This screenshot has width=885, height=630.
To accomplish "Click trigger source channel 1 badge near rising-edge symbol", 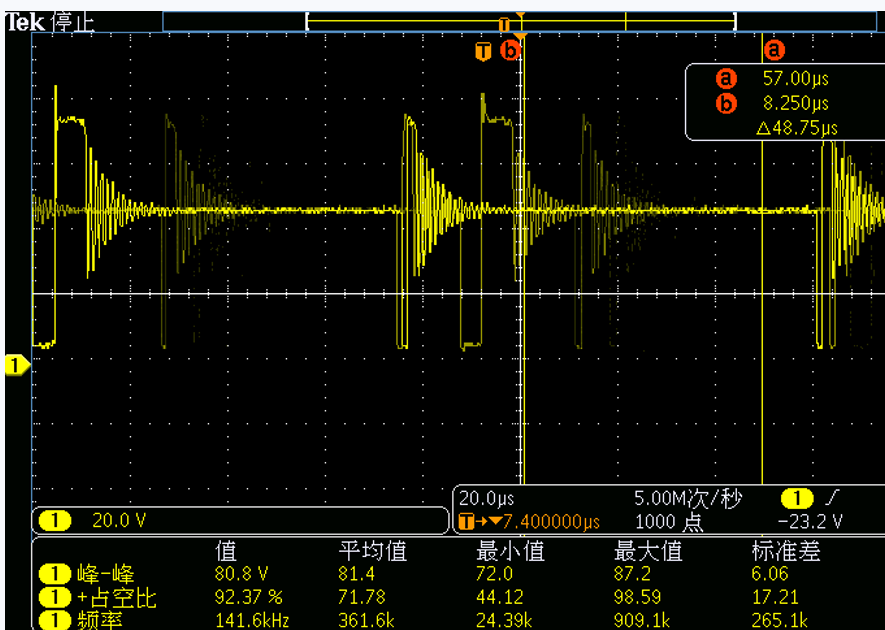I will 796,498.
